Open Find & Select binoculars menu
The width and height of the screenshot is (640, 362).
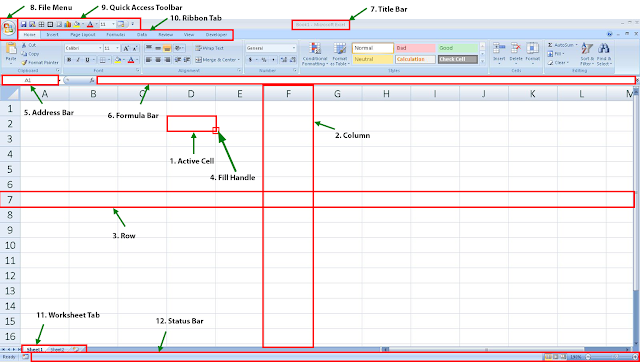coord(604,54)
